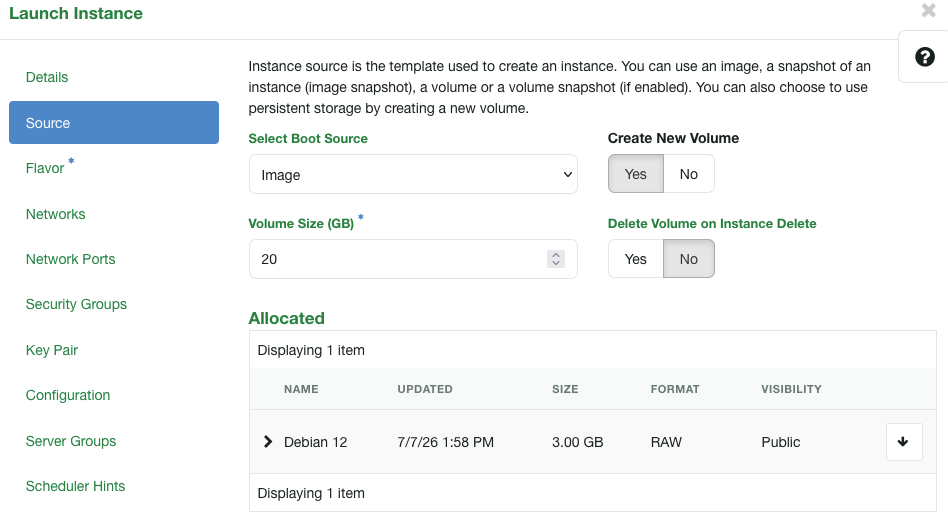The height and width of the screenshot is (523, 948).
Task: Click the Public visibility cell
Action: 781,442
